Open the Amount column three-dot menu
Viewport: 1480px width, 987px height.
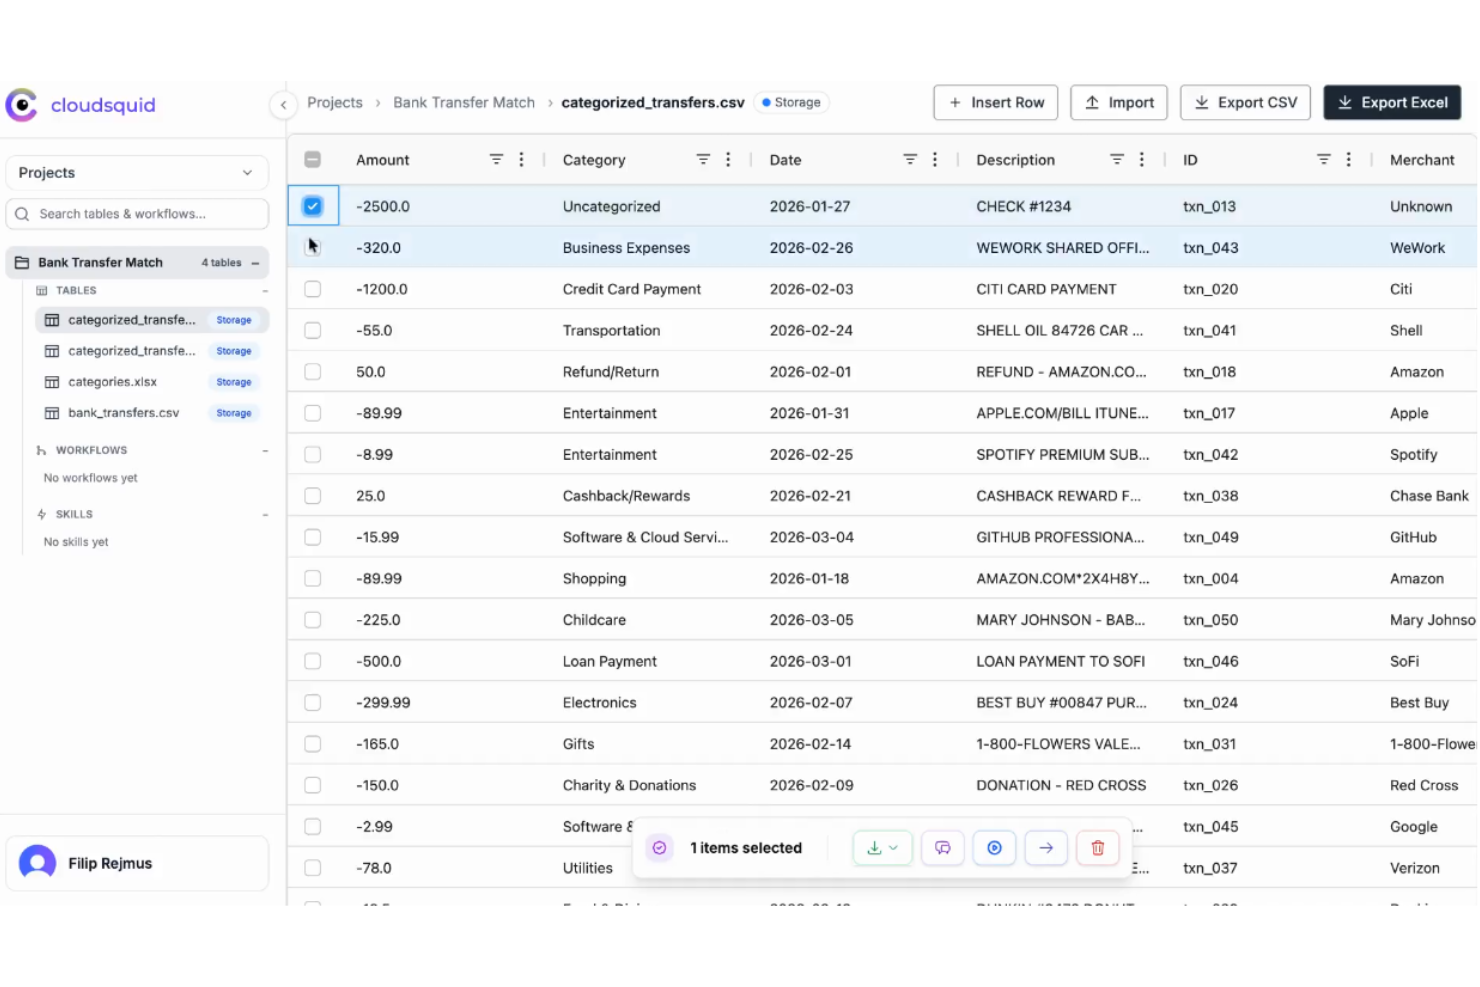[521, 159]
